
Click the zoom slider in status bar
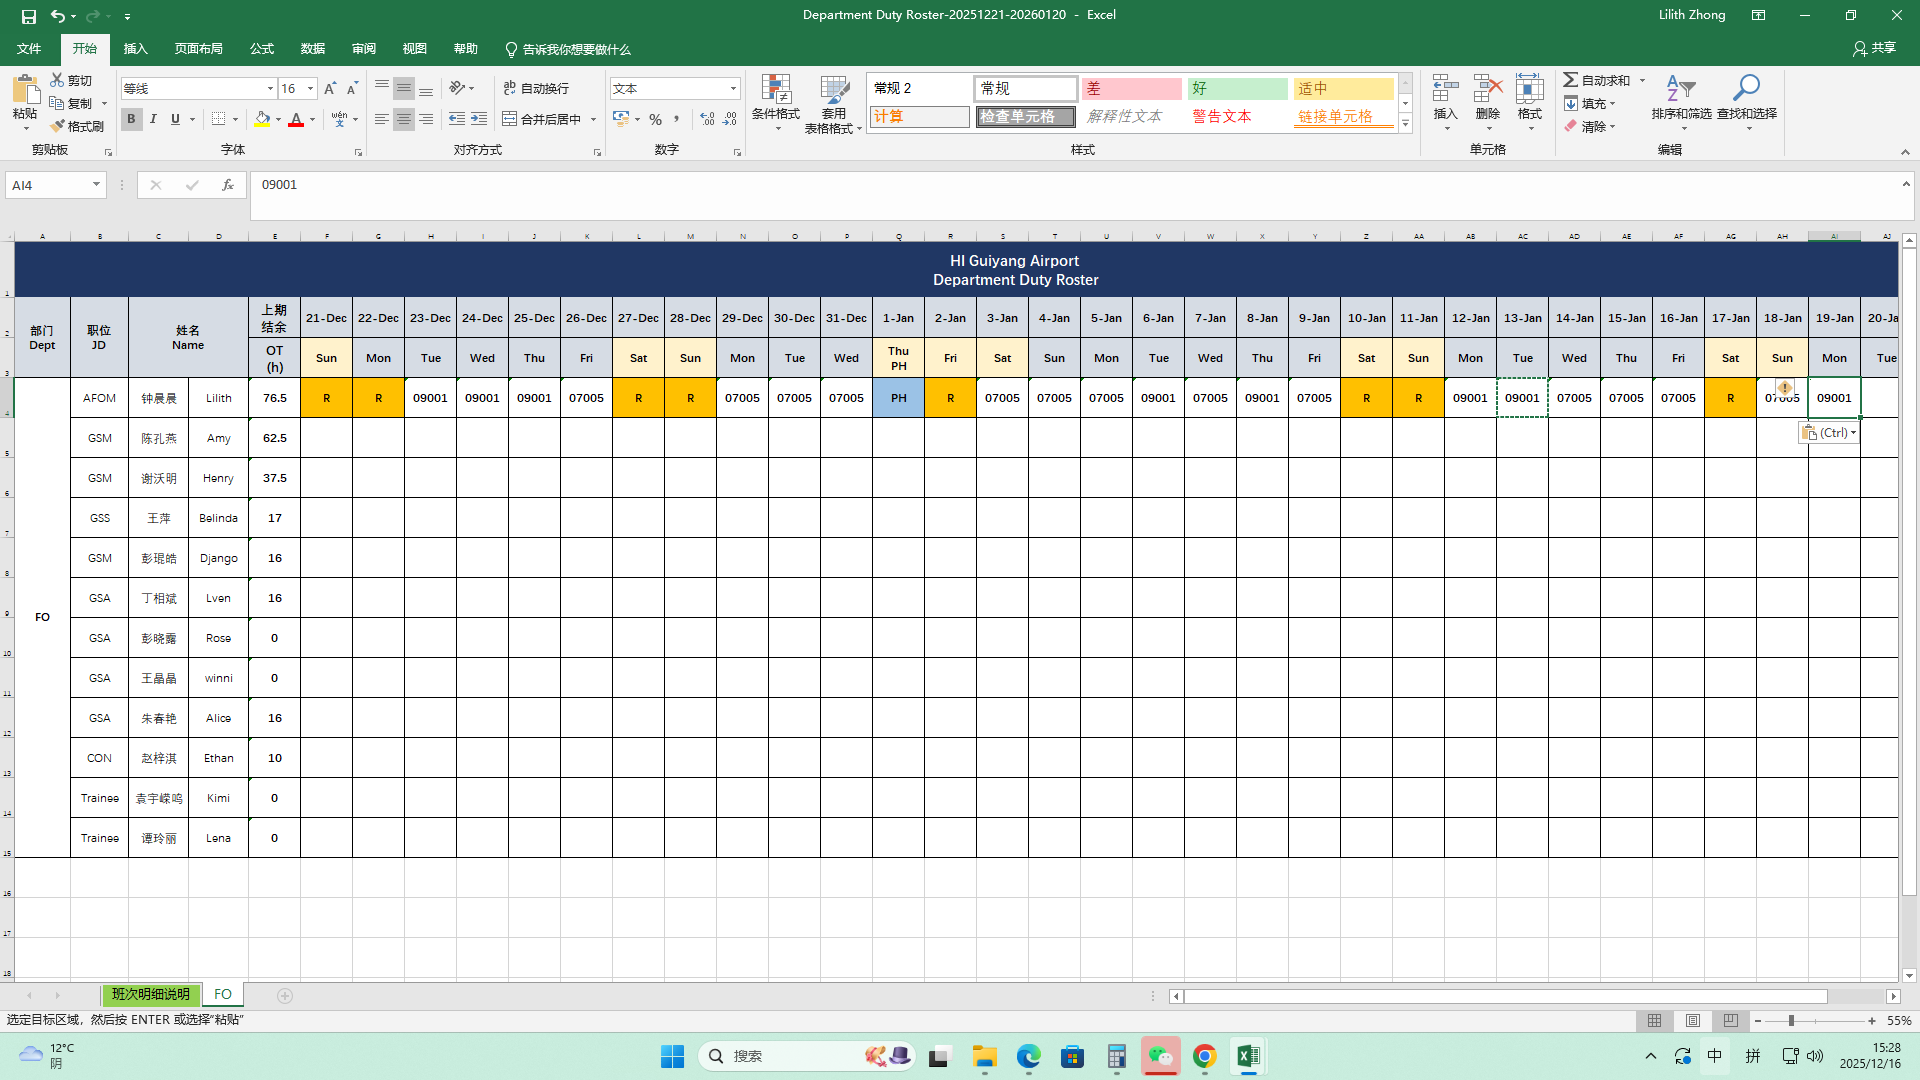(1791, 1021)
